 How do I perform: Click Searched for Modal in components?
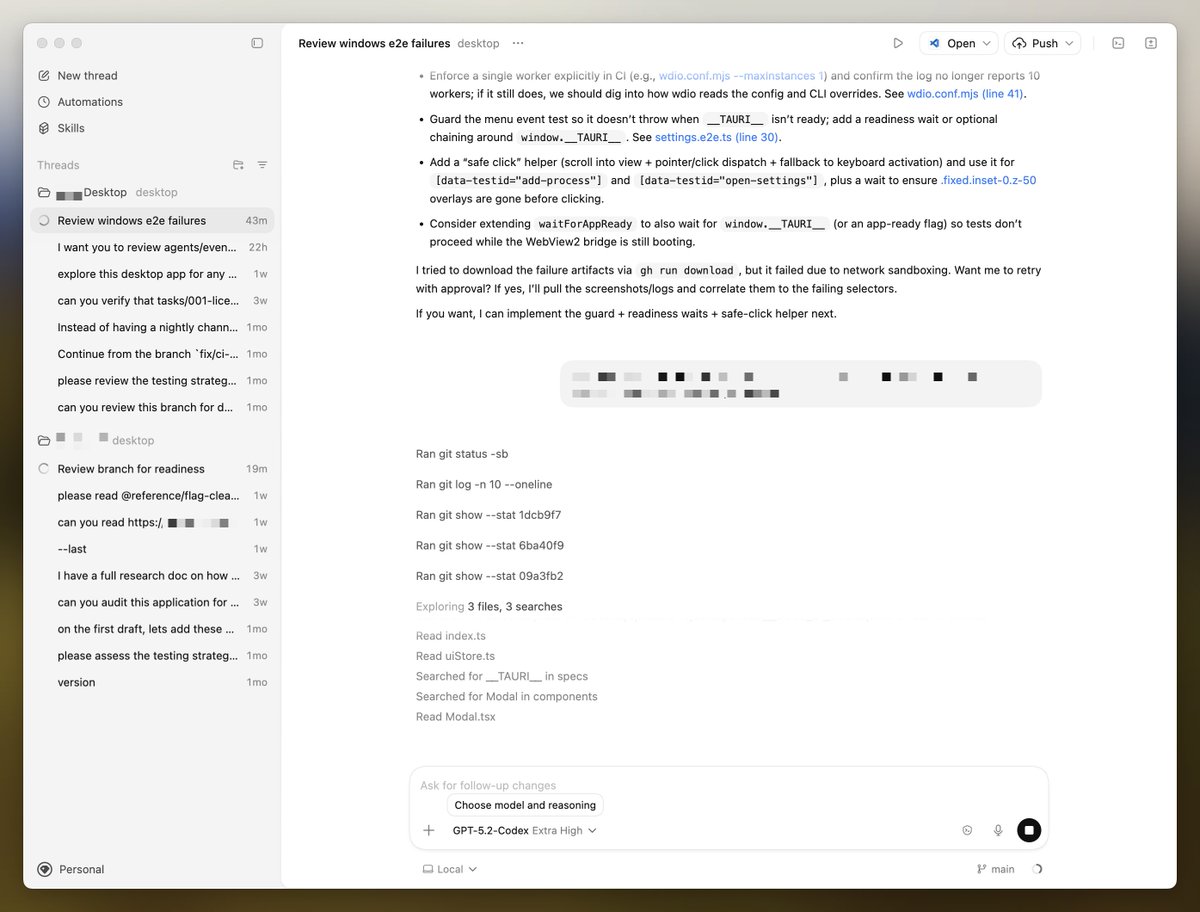(507, 696)
